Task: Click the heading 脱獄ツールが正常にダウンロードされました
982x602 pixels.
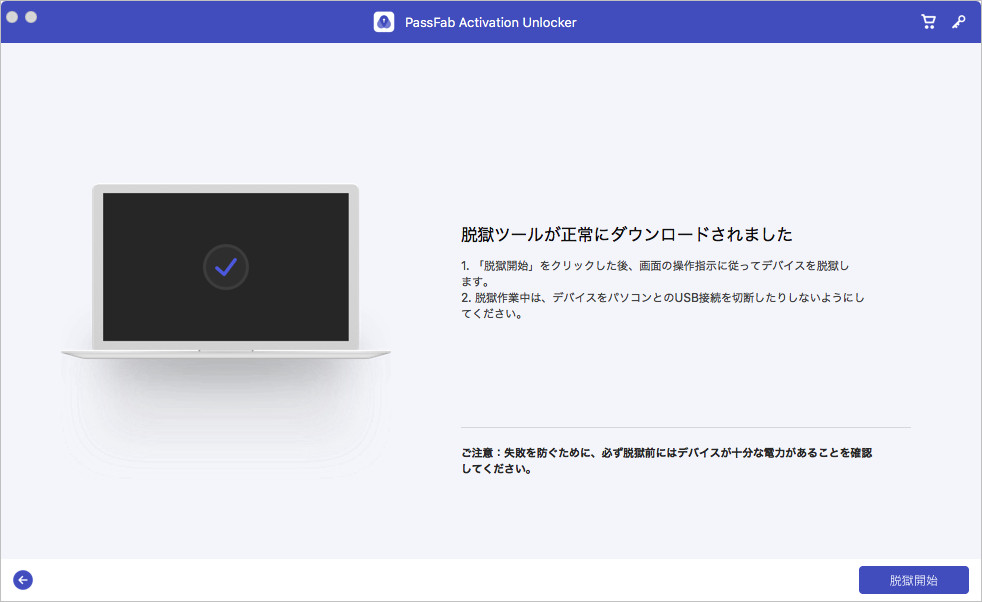Action: pyautogui.click(x=627, y=234)
